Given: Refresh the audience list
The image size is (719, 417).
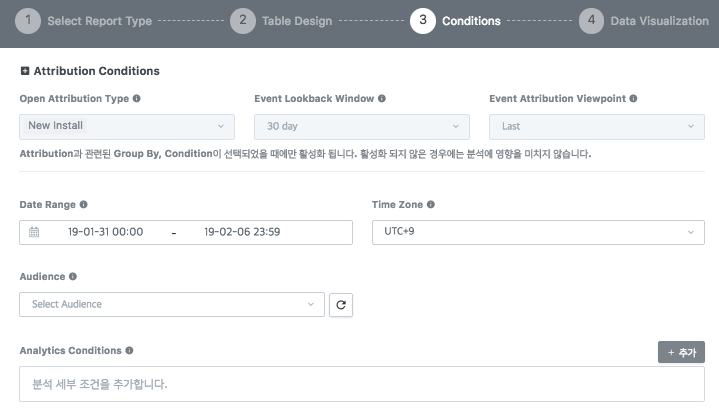Looking at the screenshot, I should [341, 305].
